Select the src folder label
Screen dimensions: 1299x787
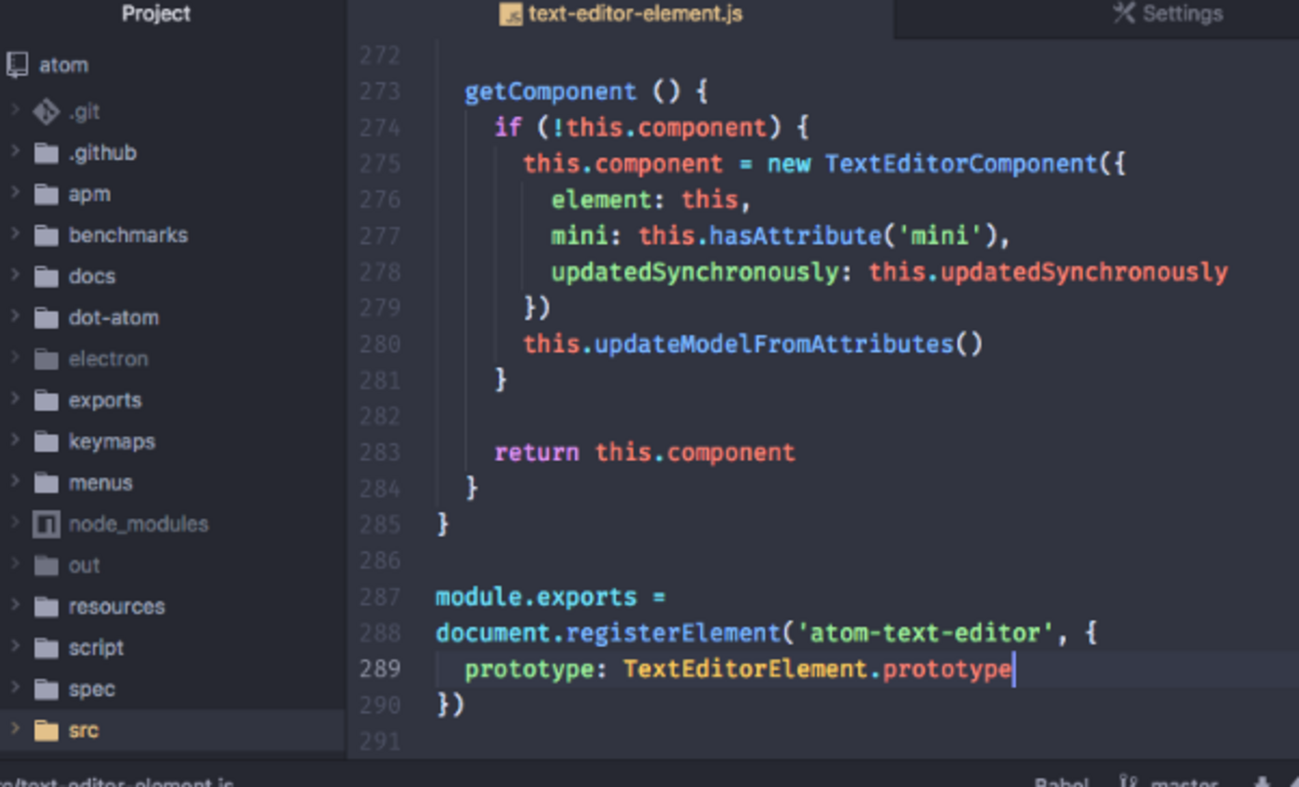click(x=84, y=731)
